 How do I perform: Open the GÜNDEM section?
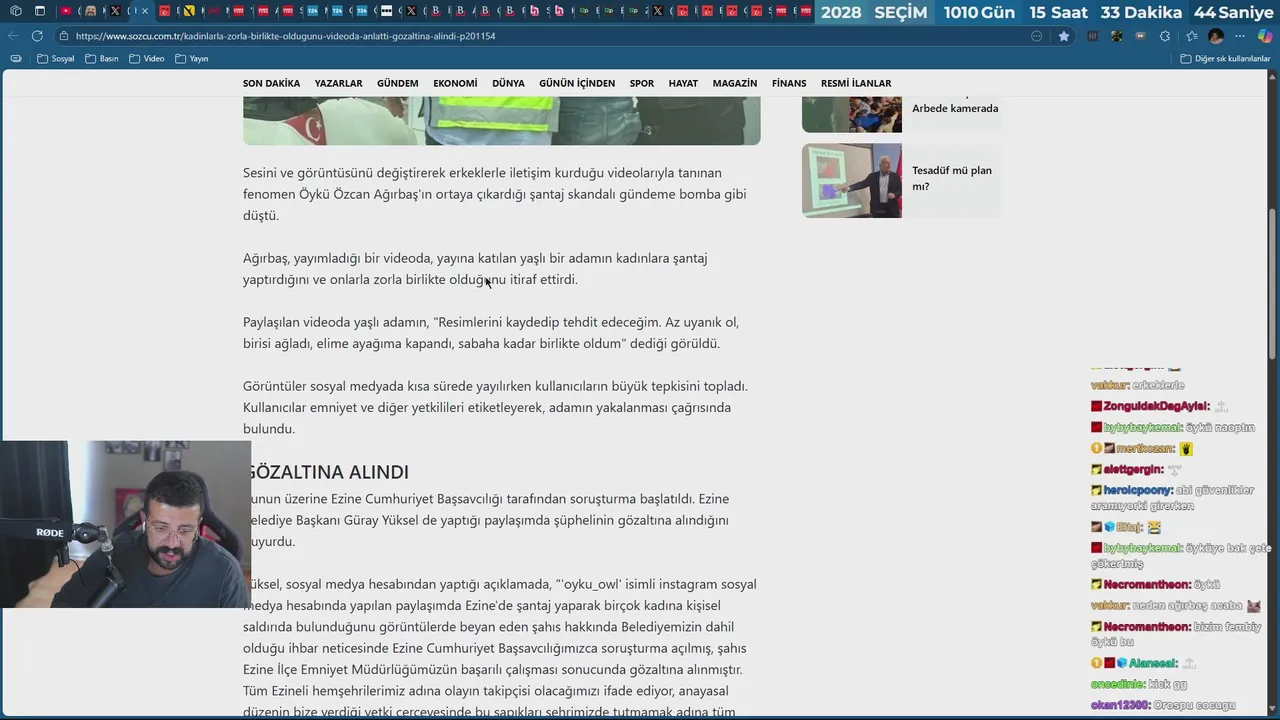(x=397, y=83)
